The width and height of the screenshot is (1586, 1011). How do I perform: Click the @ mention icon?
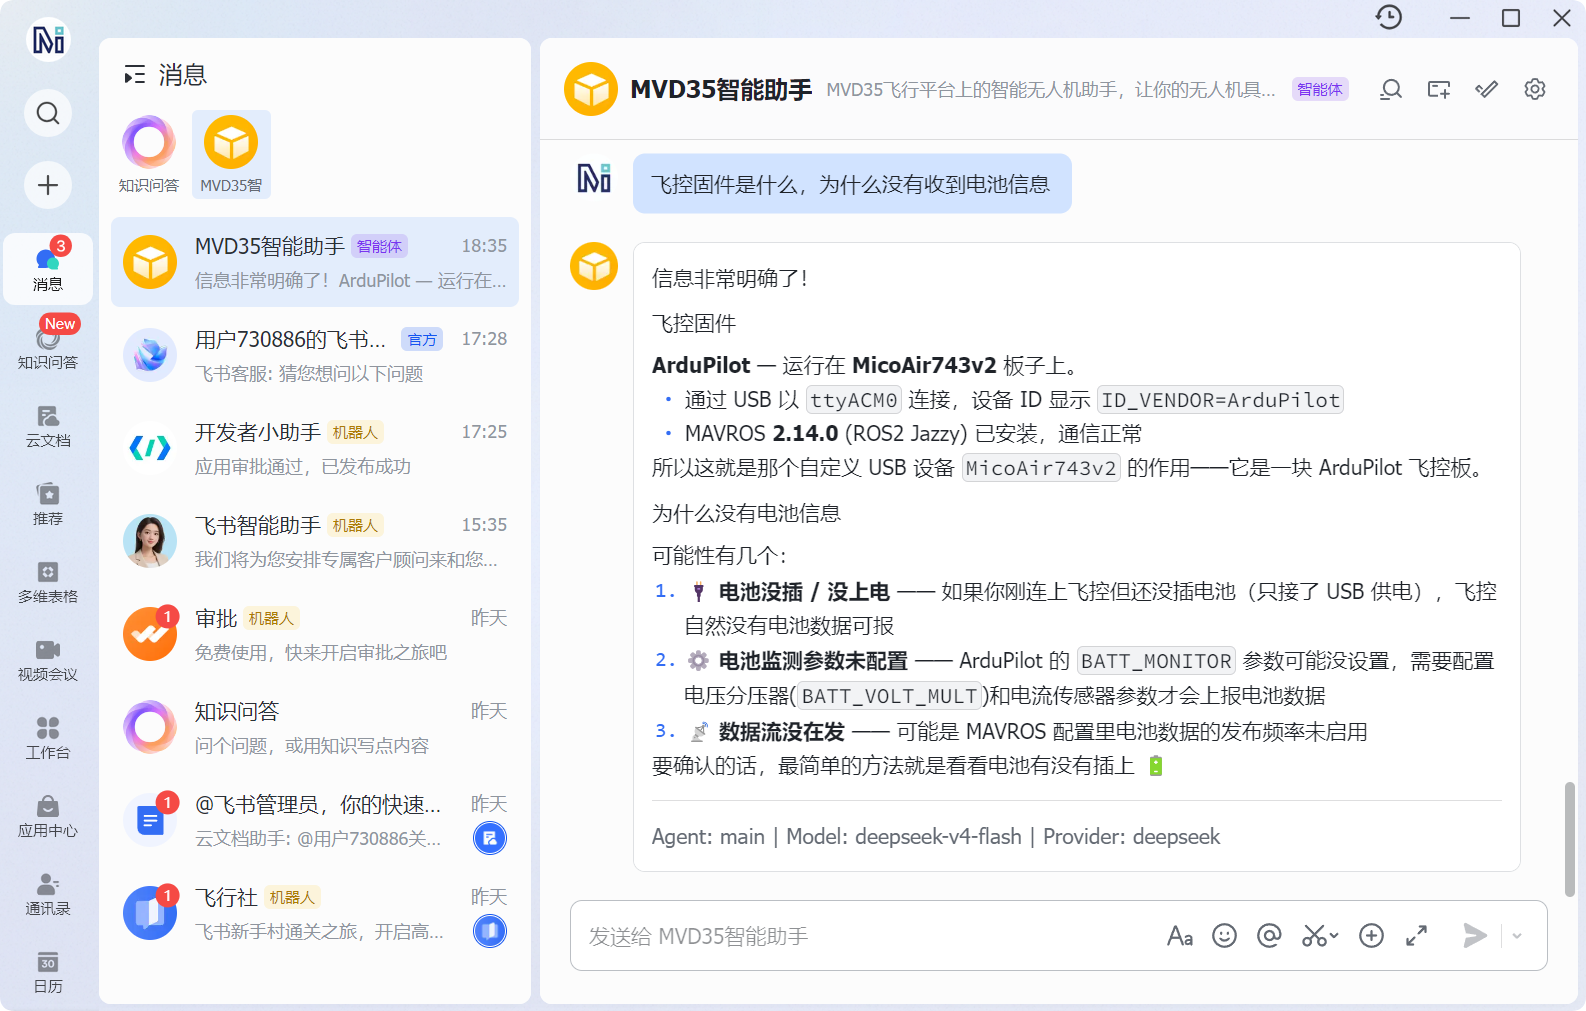click(x=1269, y=936)
